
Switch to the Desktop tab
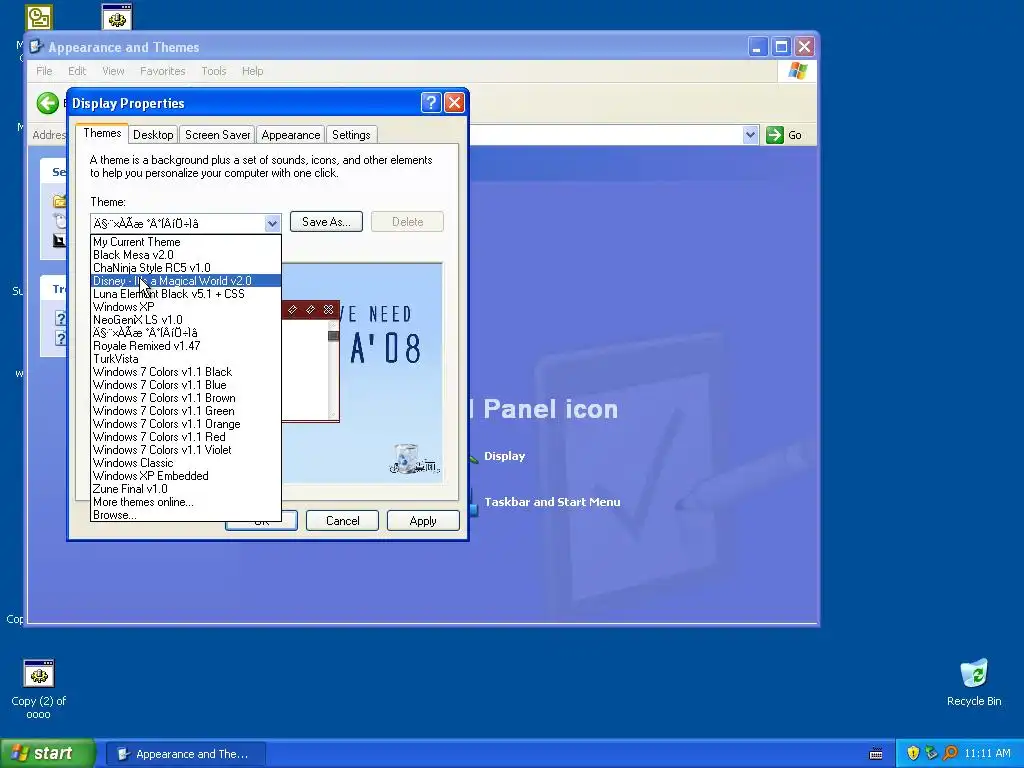(153, 135)
